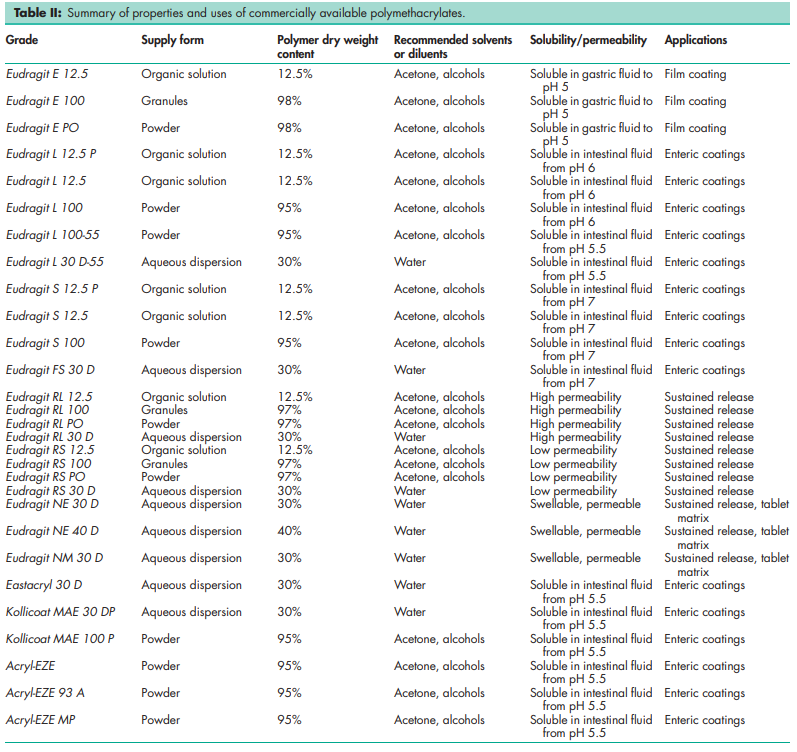Click the 40% polymer dry weight value
This screenshot has width=797, height=752.
[x=290, y=531]
